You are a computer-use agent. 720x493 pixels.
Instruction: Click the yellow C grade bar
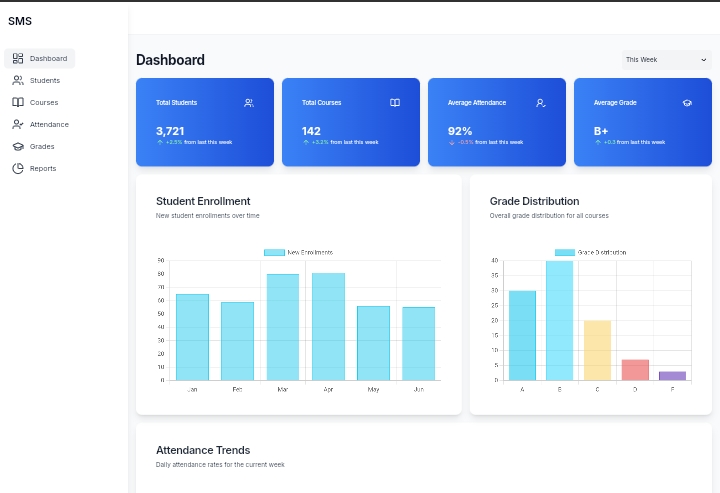tap(597, 350)
